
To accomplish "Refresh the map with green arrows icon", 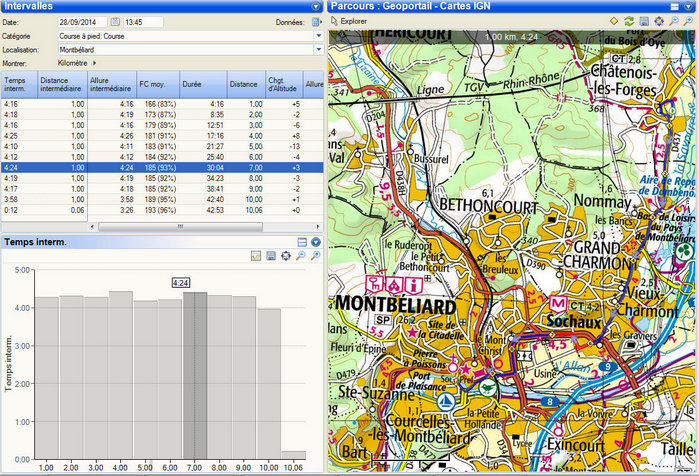I will click(x=629, y=21).
